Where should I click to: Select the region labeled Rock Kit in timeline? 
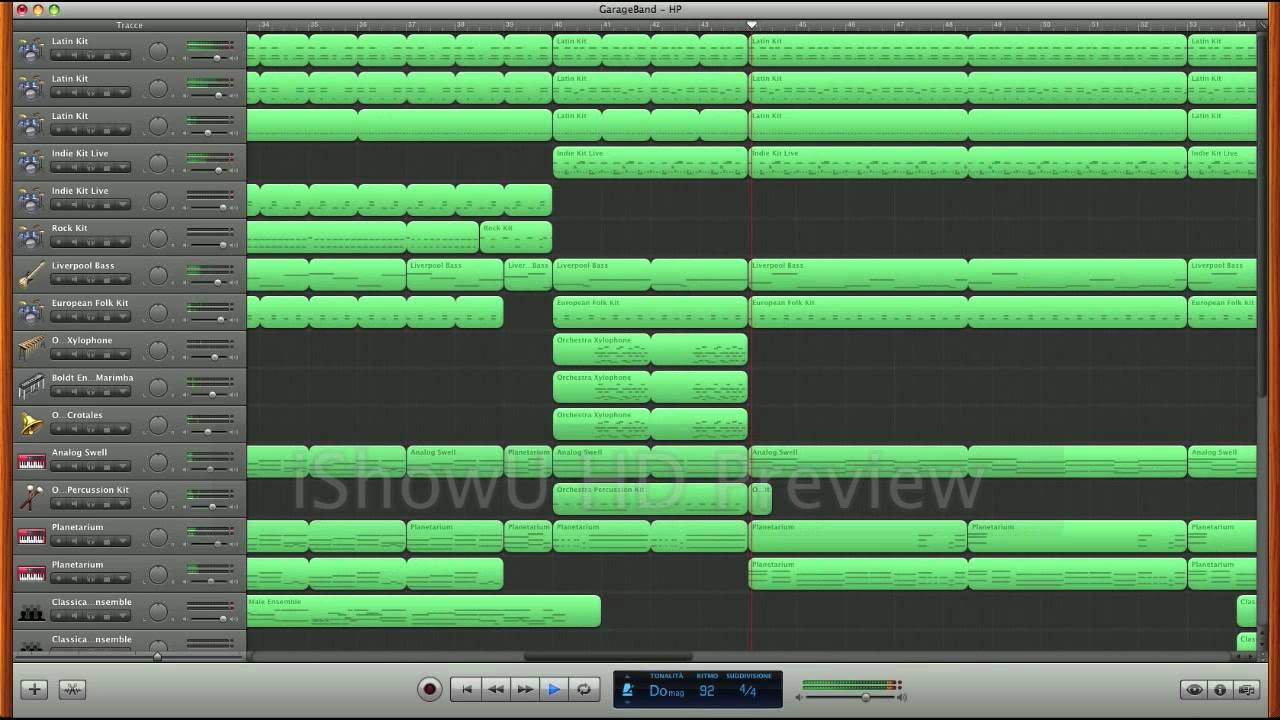point(516,237)
